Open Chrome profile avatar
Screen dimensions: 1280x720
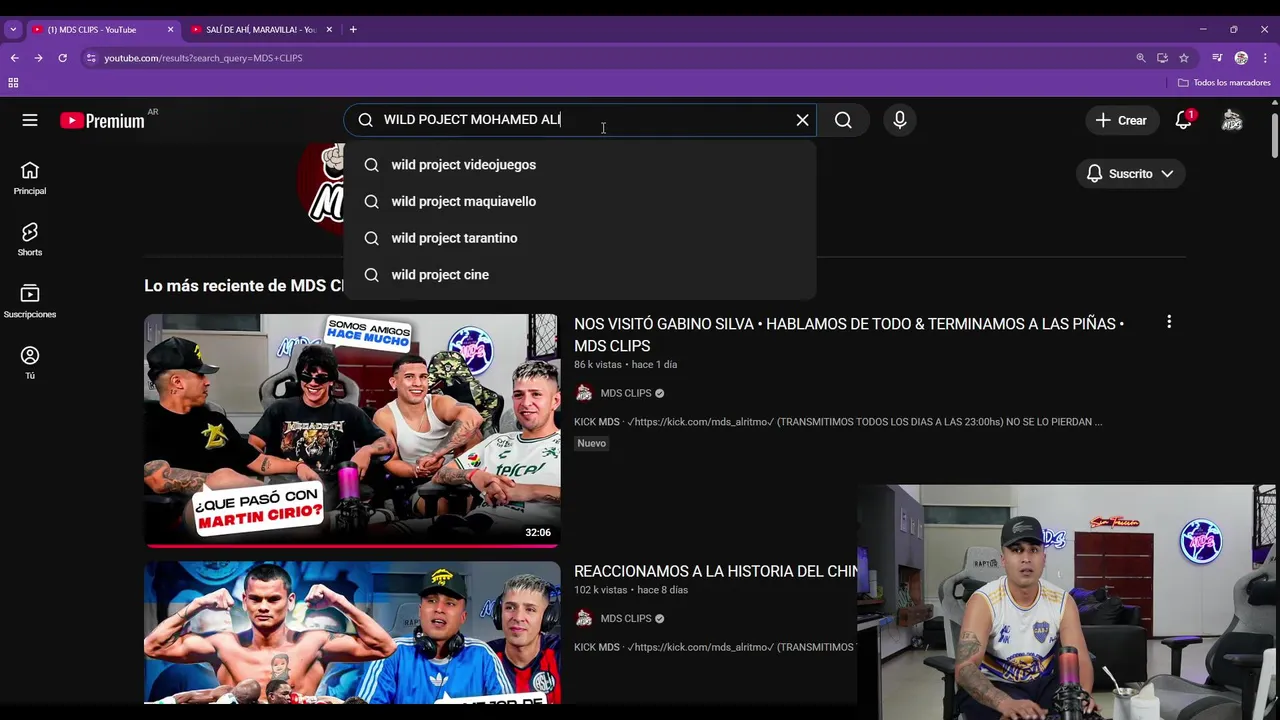pyautogui.click(x=1241, y=58)
